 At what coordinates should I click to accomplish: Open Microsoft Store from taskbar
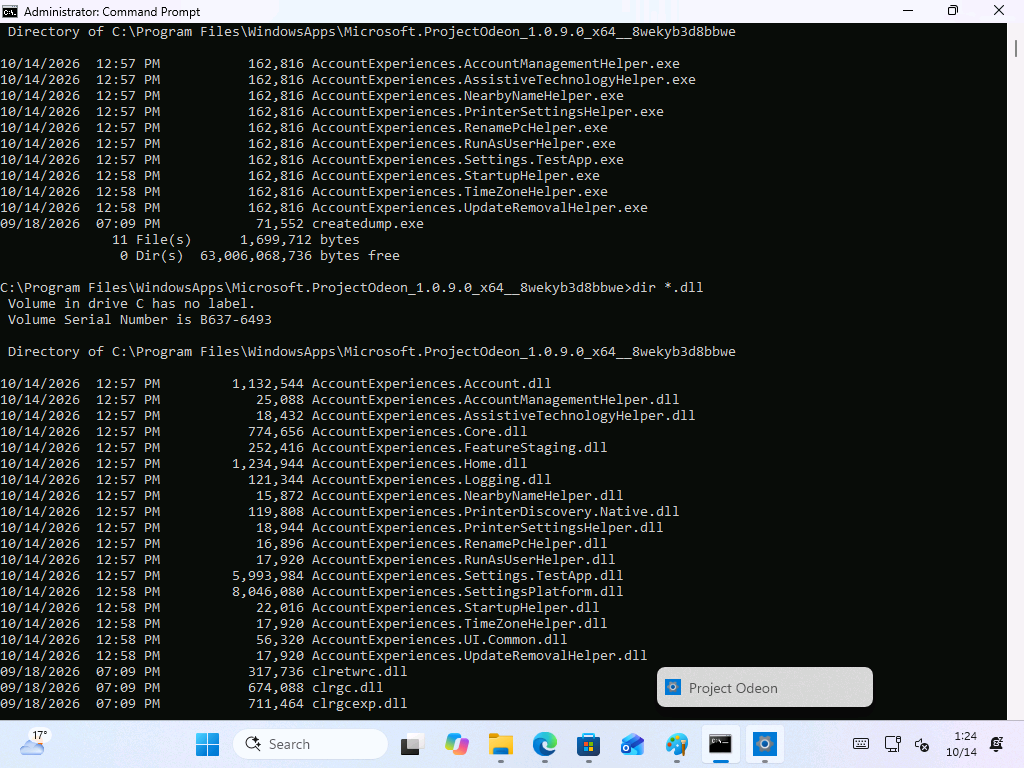pos(588,744)
